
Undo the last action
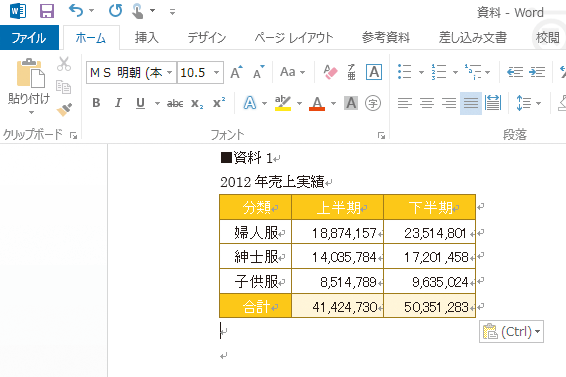tap(76, 11)
